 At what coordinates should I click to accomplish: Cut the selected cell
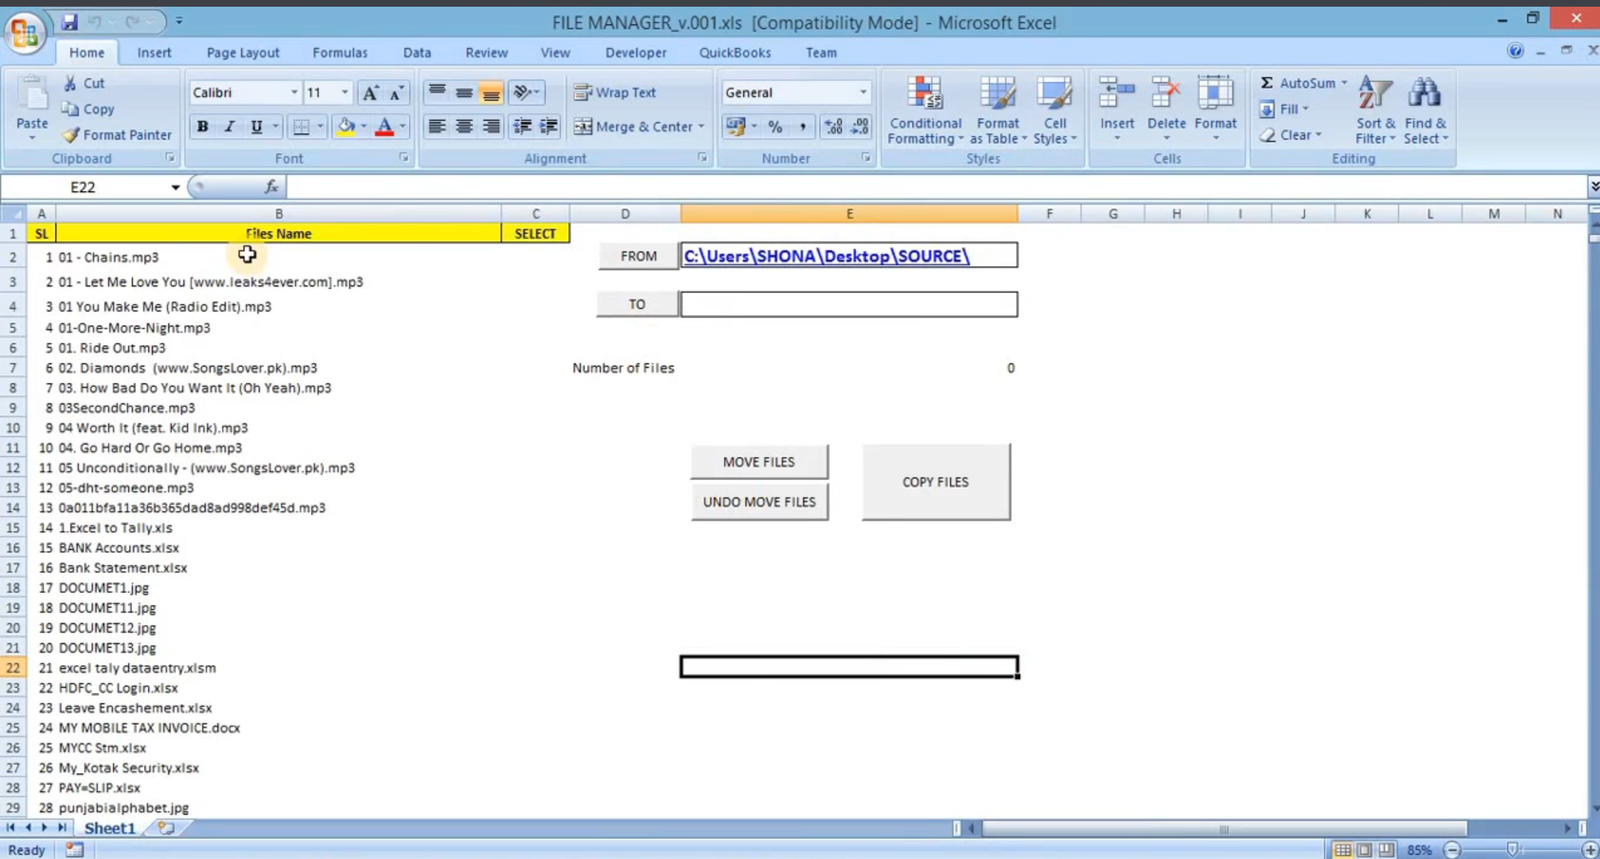(x=84, y=83)
